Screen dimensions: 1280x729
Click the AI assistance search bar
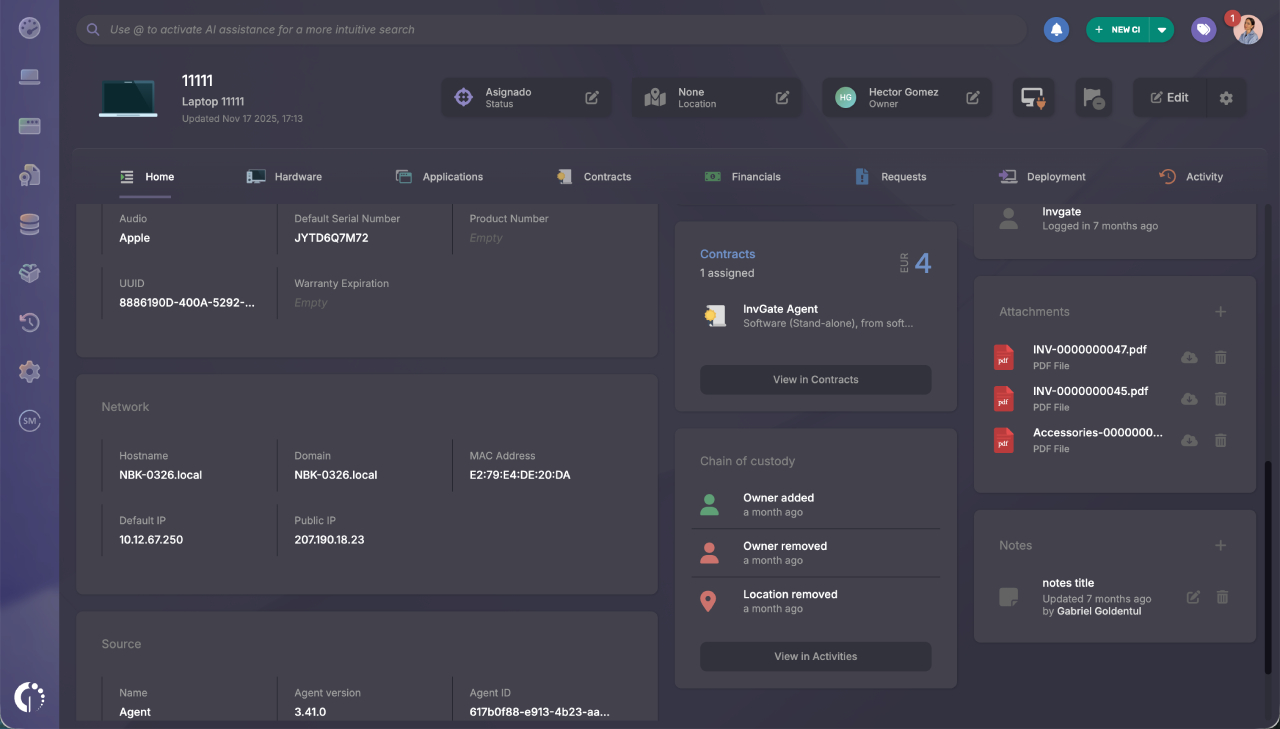[x=550, y=29]
